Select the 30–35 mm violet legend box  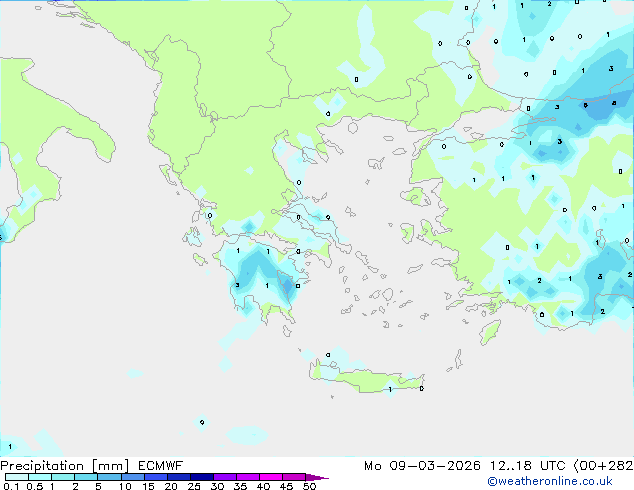click(225, 477)
